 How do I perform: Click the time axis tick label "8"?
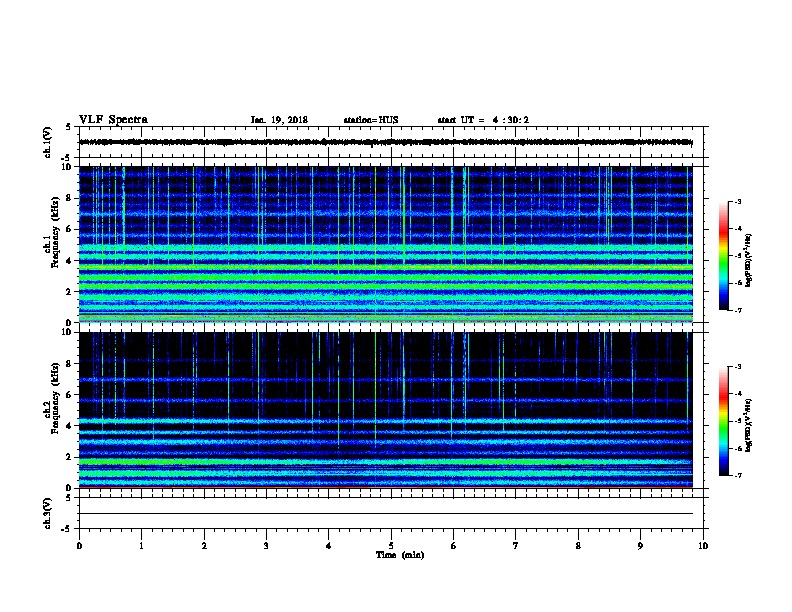tap(578, 546)
